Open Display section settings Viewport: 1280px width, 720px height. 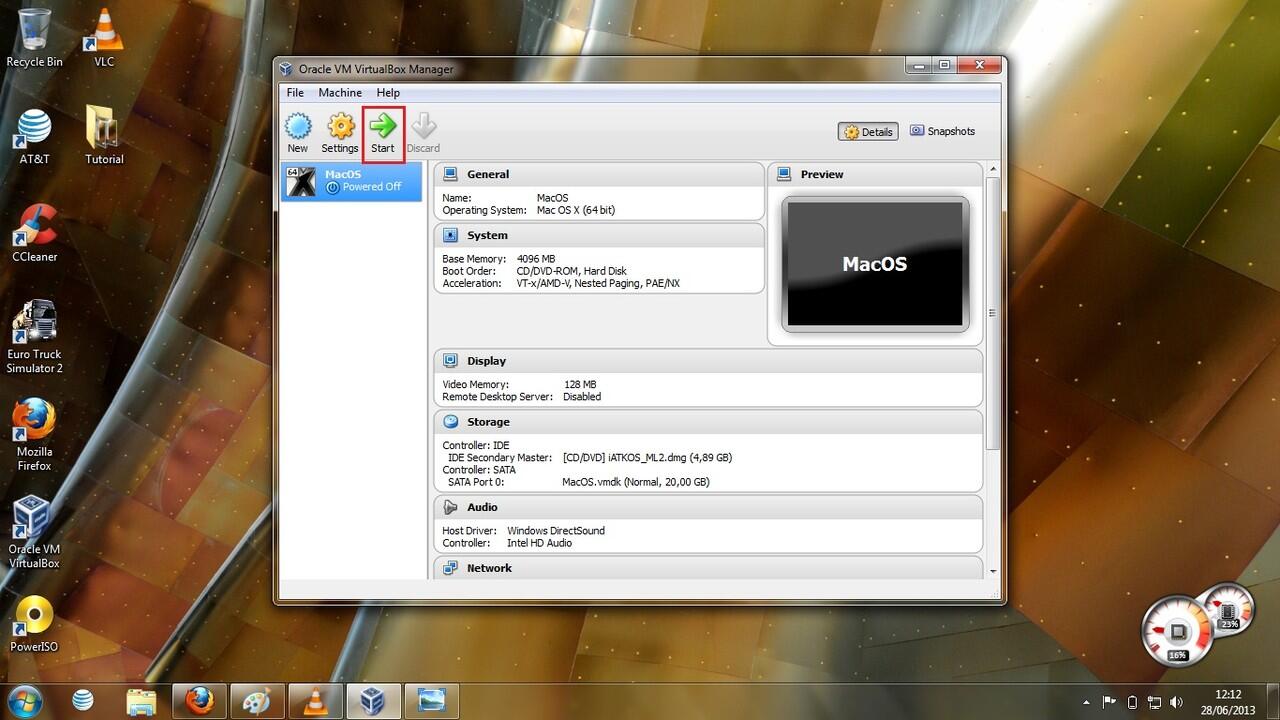486,361
